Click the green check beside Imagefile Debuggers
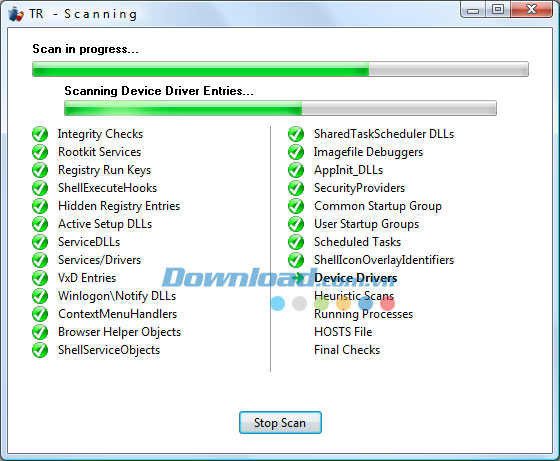Image resolution: width=560 pixels, height=461 pixels. [296, 152]
